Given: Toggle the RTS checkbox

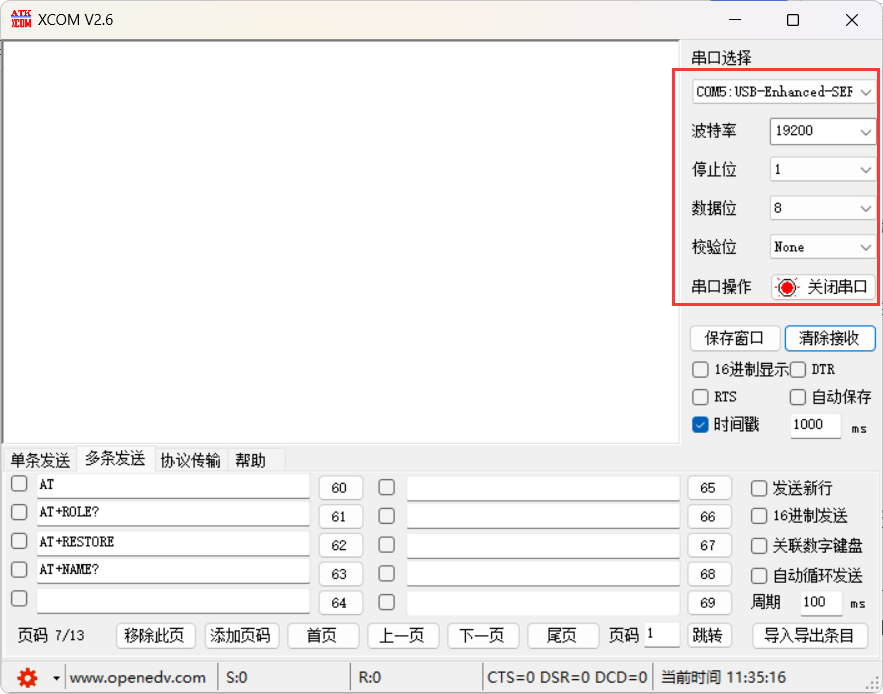Looking at the screenshot, I should pyautogui.click(x=700, y=397).
